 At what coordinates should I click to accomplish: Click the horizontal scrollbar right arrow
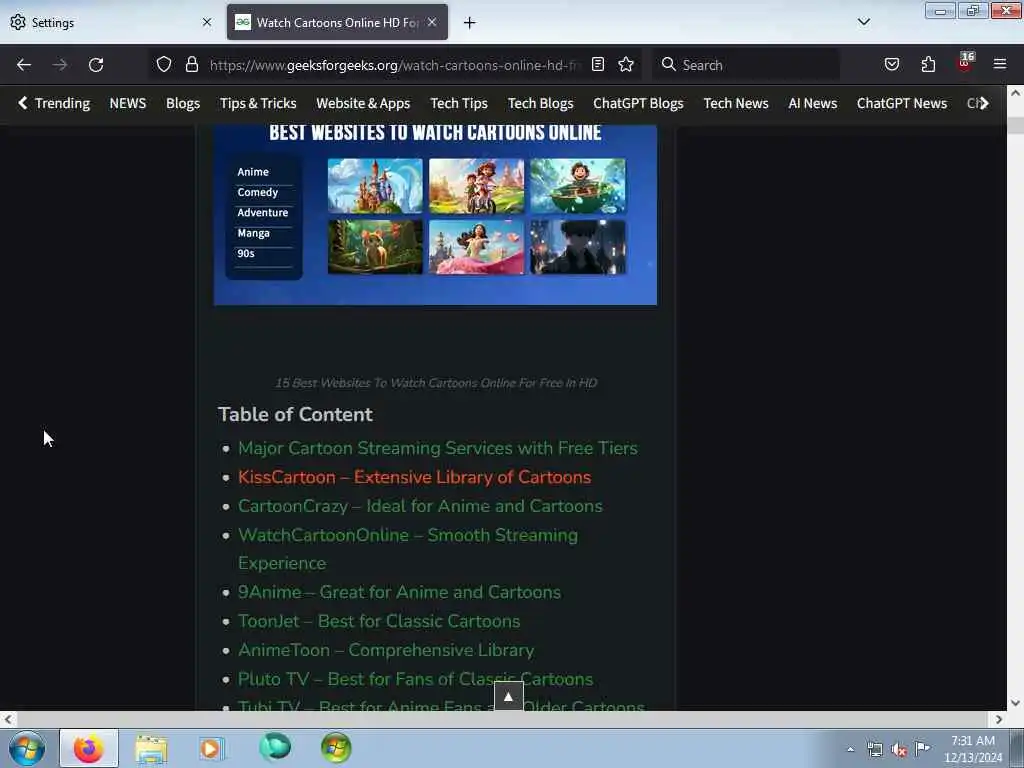[999, 719]
